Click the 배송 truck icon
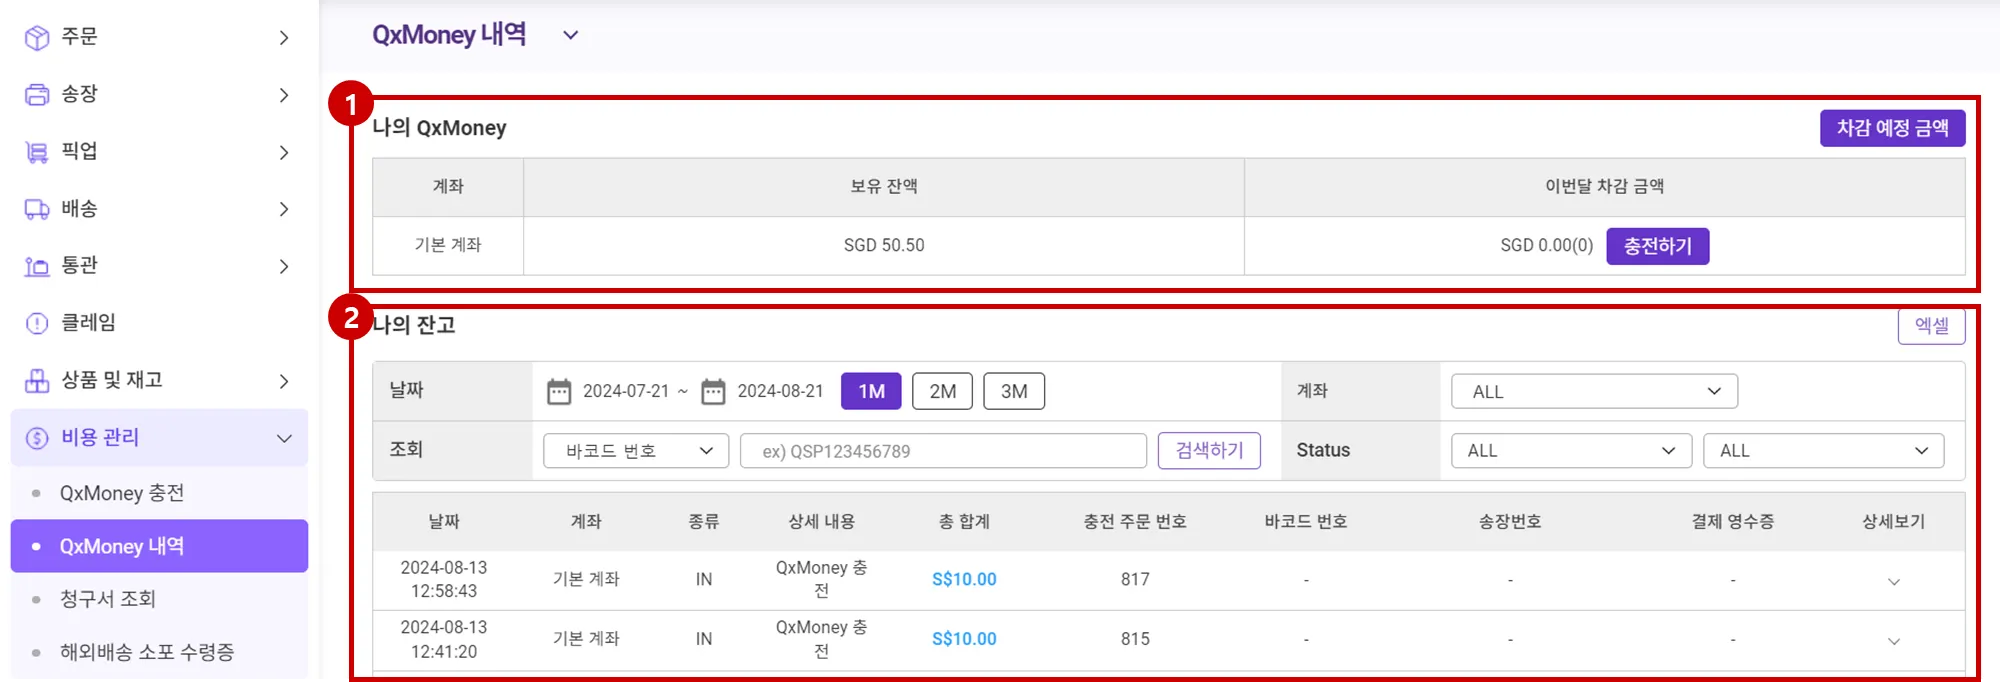2000x682 pixels. coord(37,209)
